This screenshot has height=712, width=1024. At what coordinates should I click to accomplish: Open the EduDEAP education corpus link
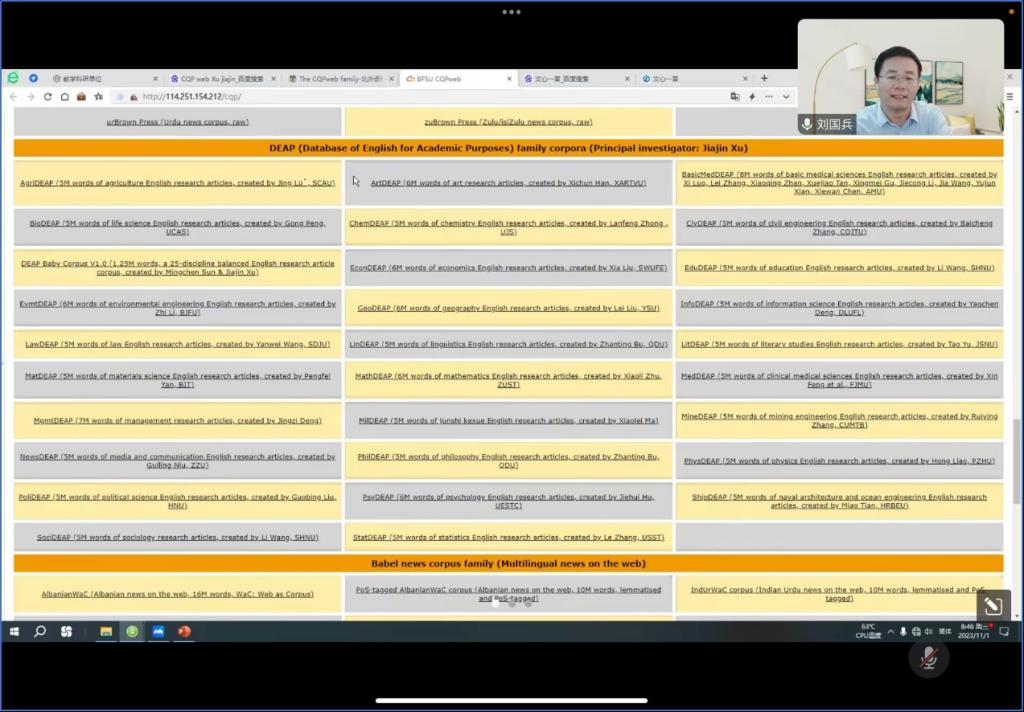click(x=839, y=268)
